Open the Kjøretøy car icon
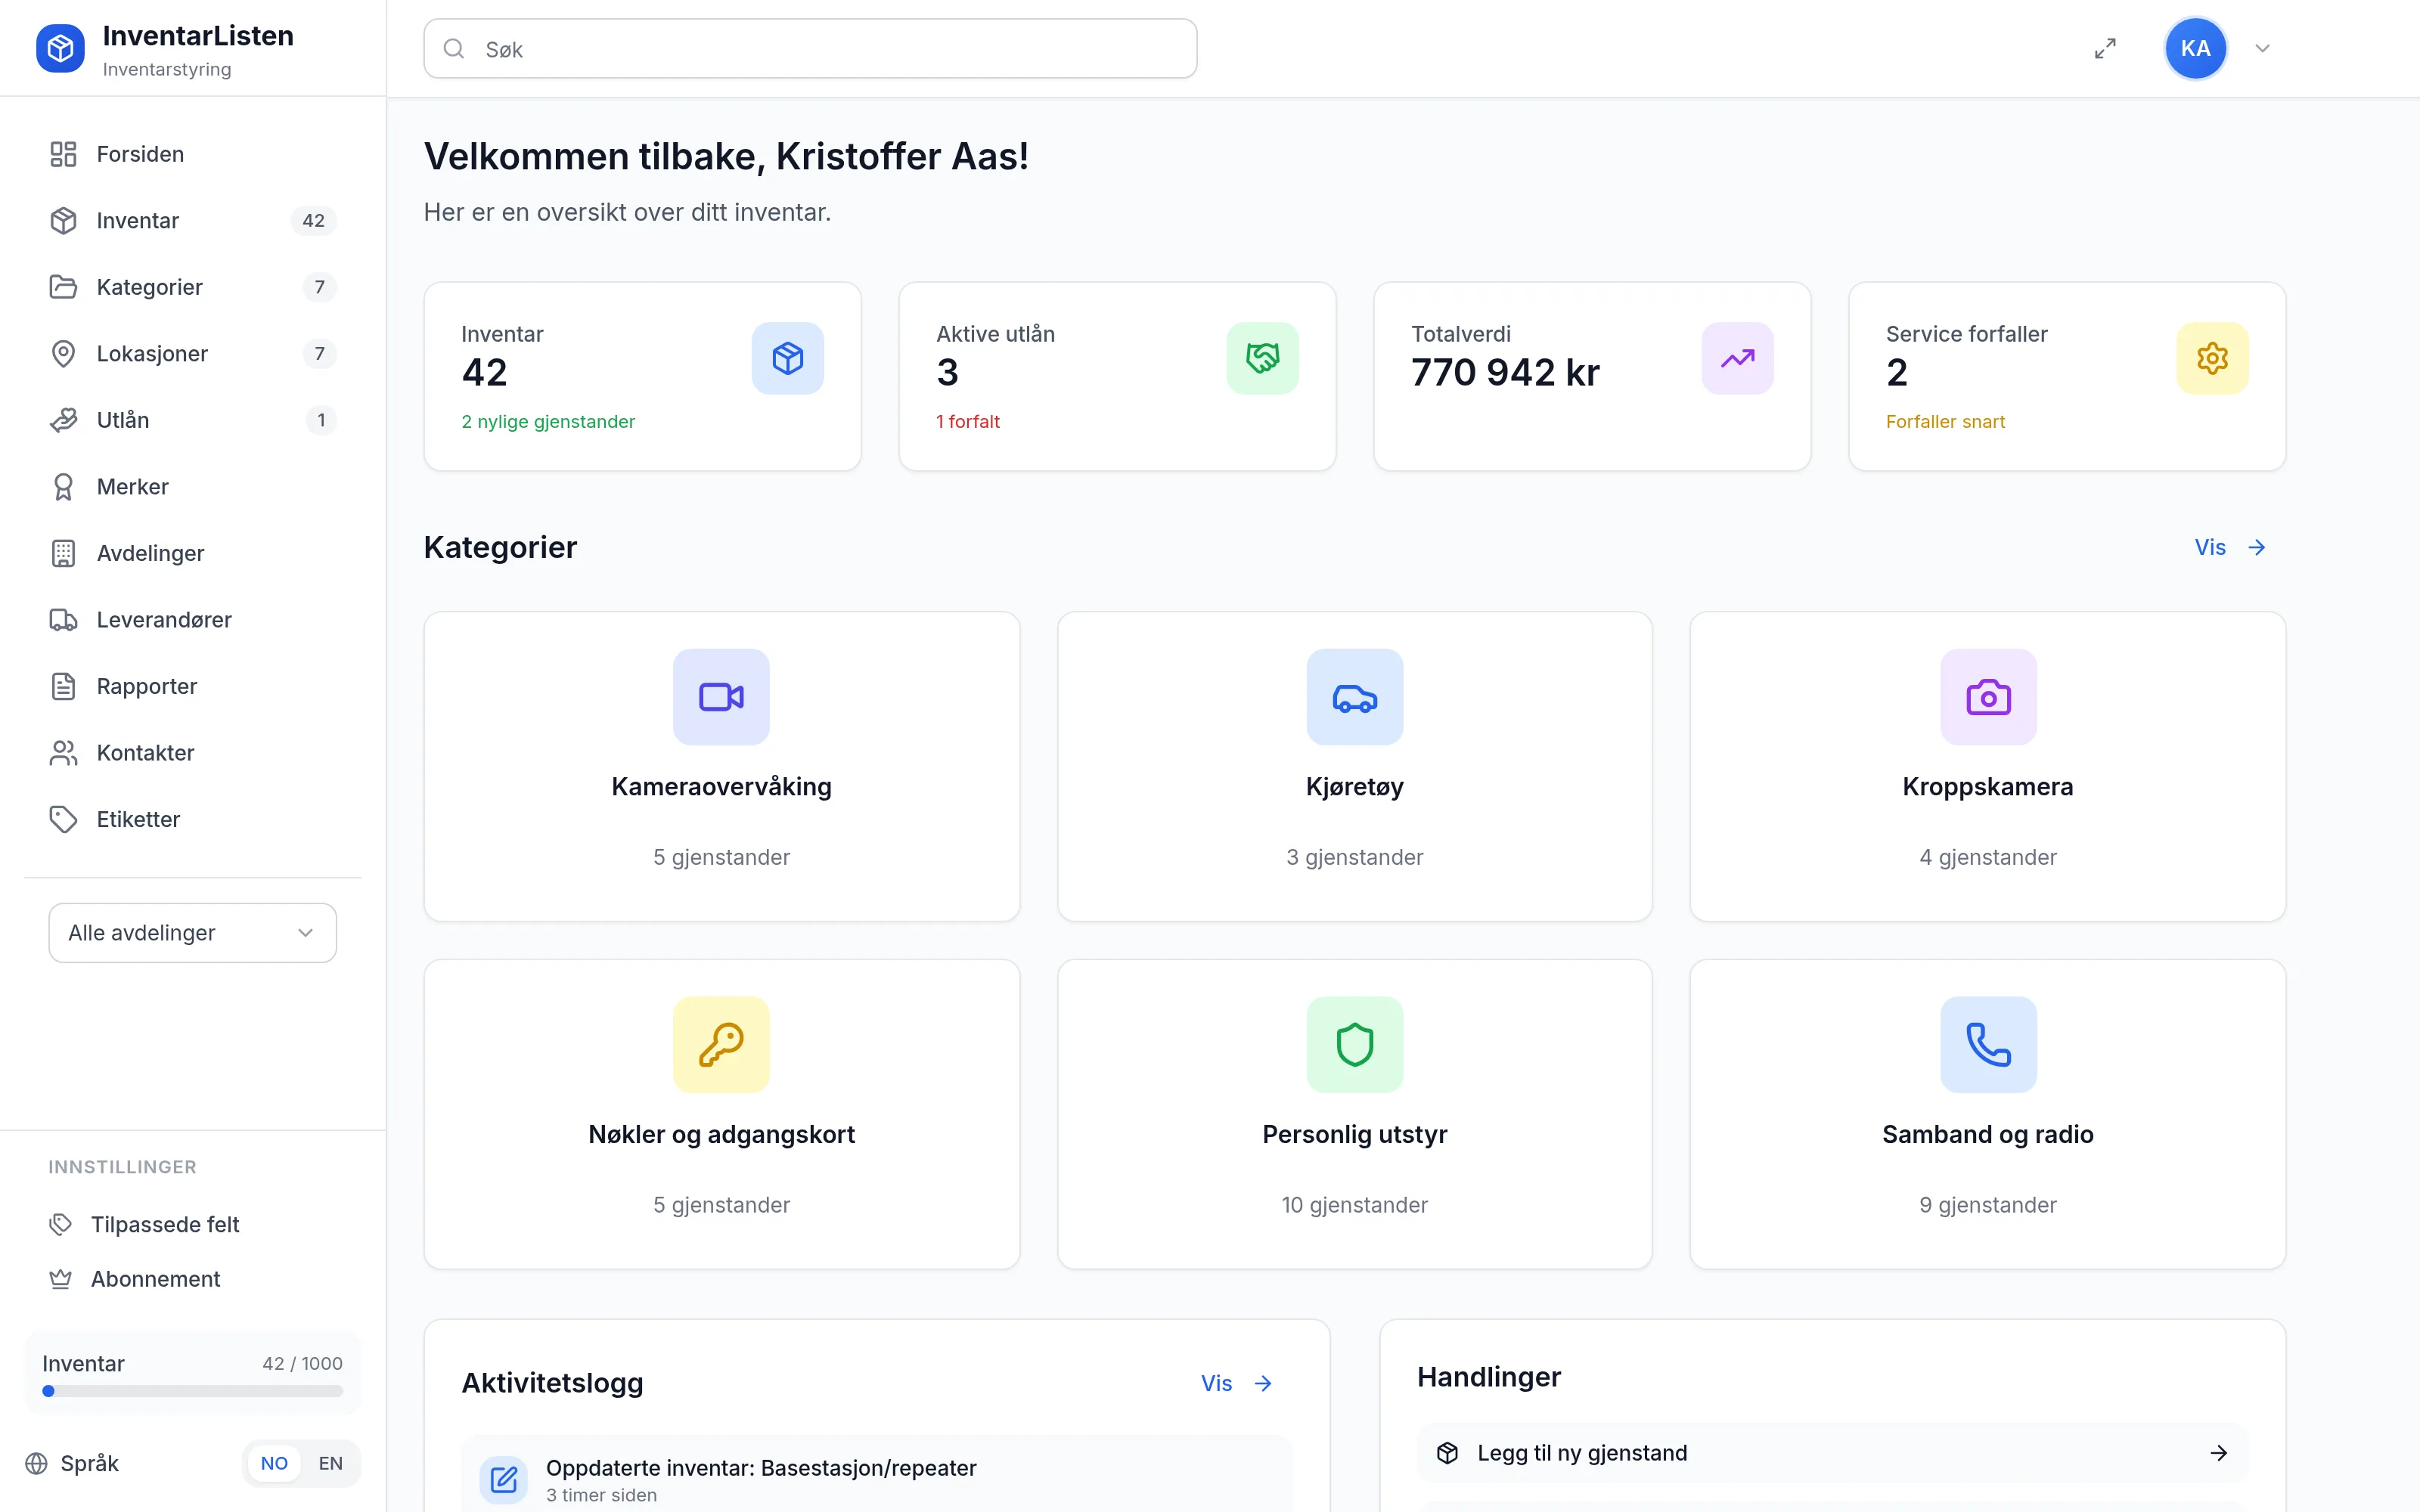This screenshot has height=1512, width=2420. [1355, 697]
